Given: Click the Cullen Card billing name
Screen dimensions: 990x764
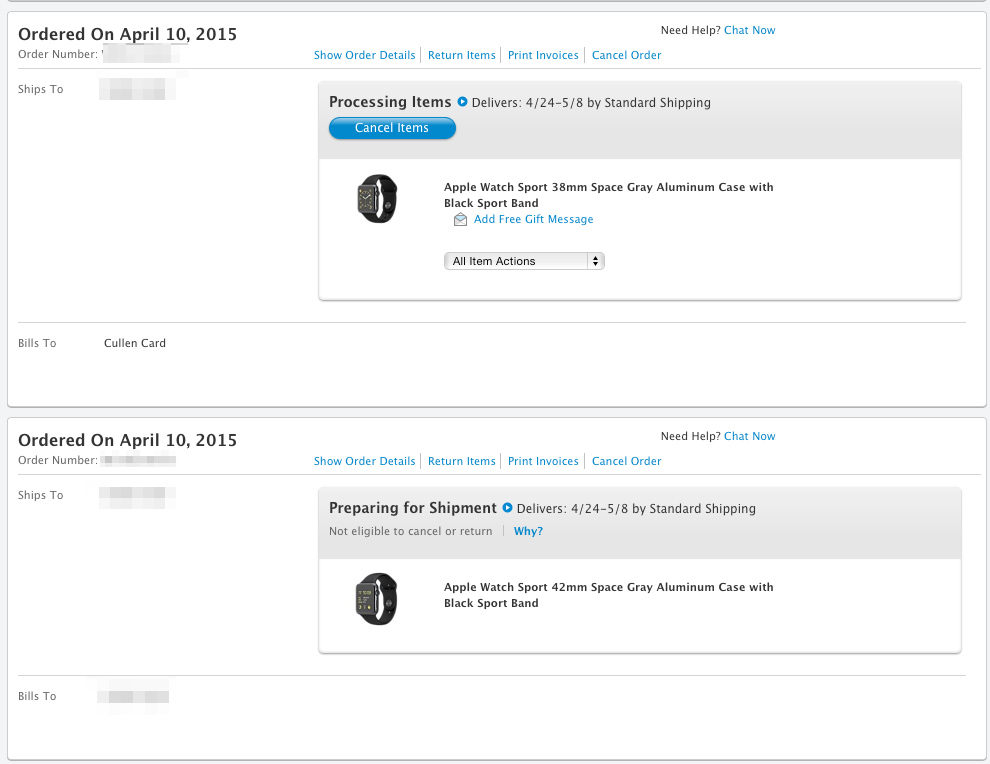Looking at the screenshot, I should [x=134, y=343].
